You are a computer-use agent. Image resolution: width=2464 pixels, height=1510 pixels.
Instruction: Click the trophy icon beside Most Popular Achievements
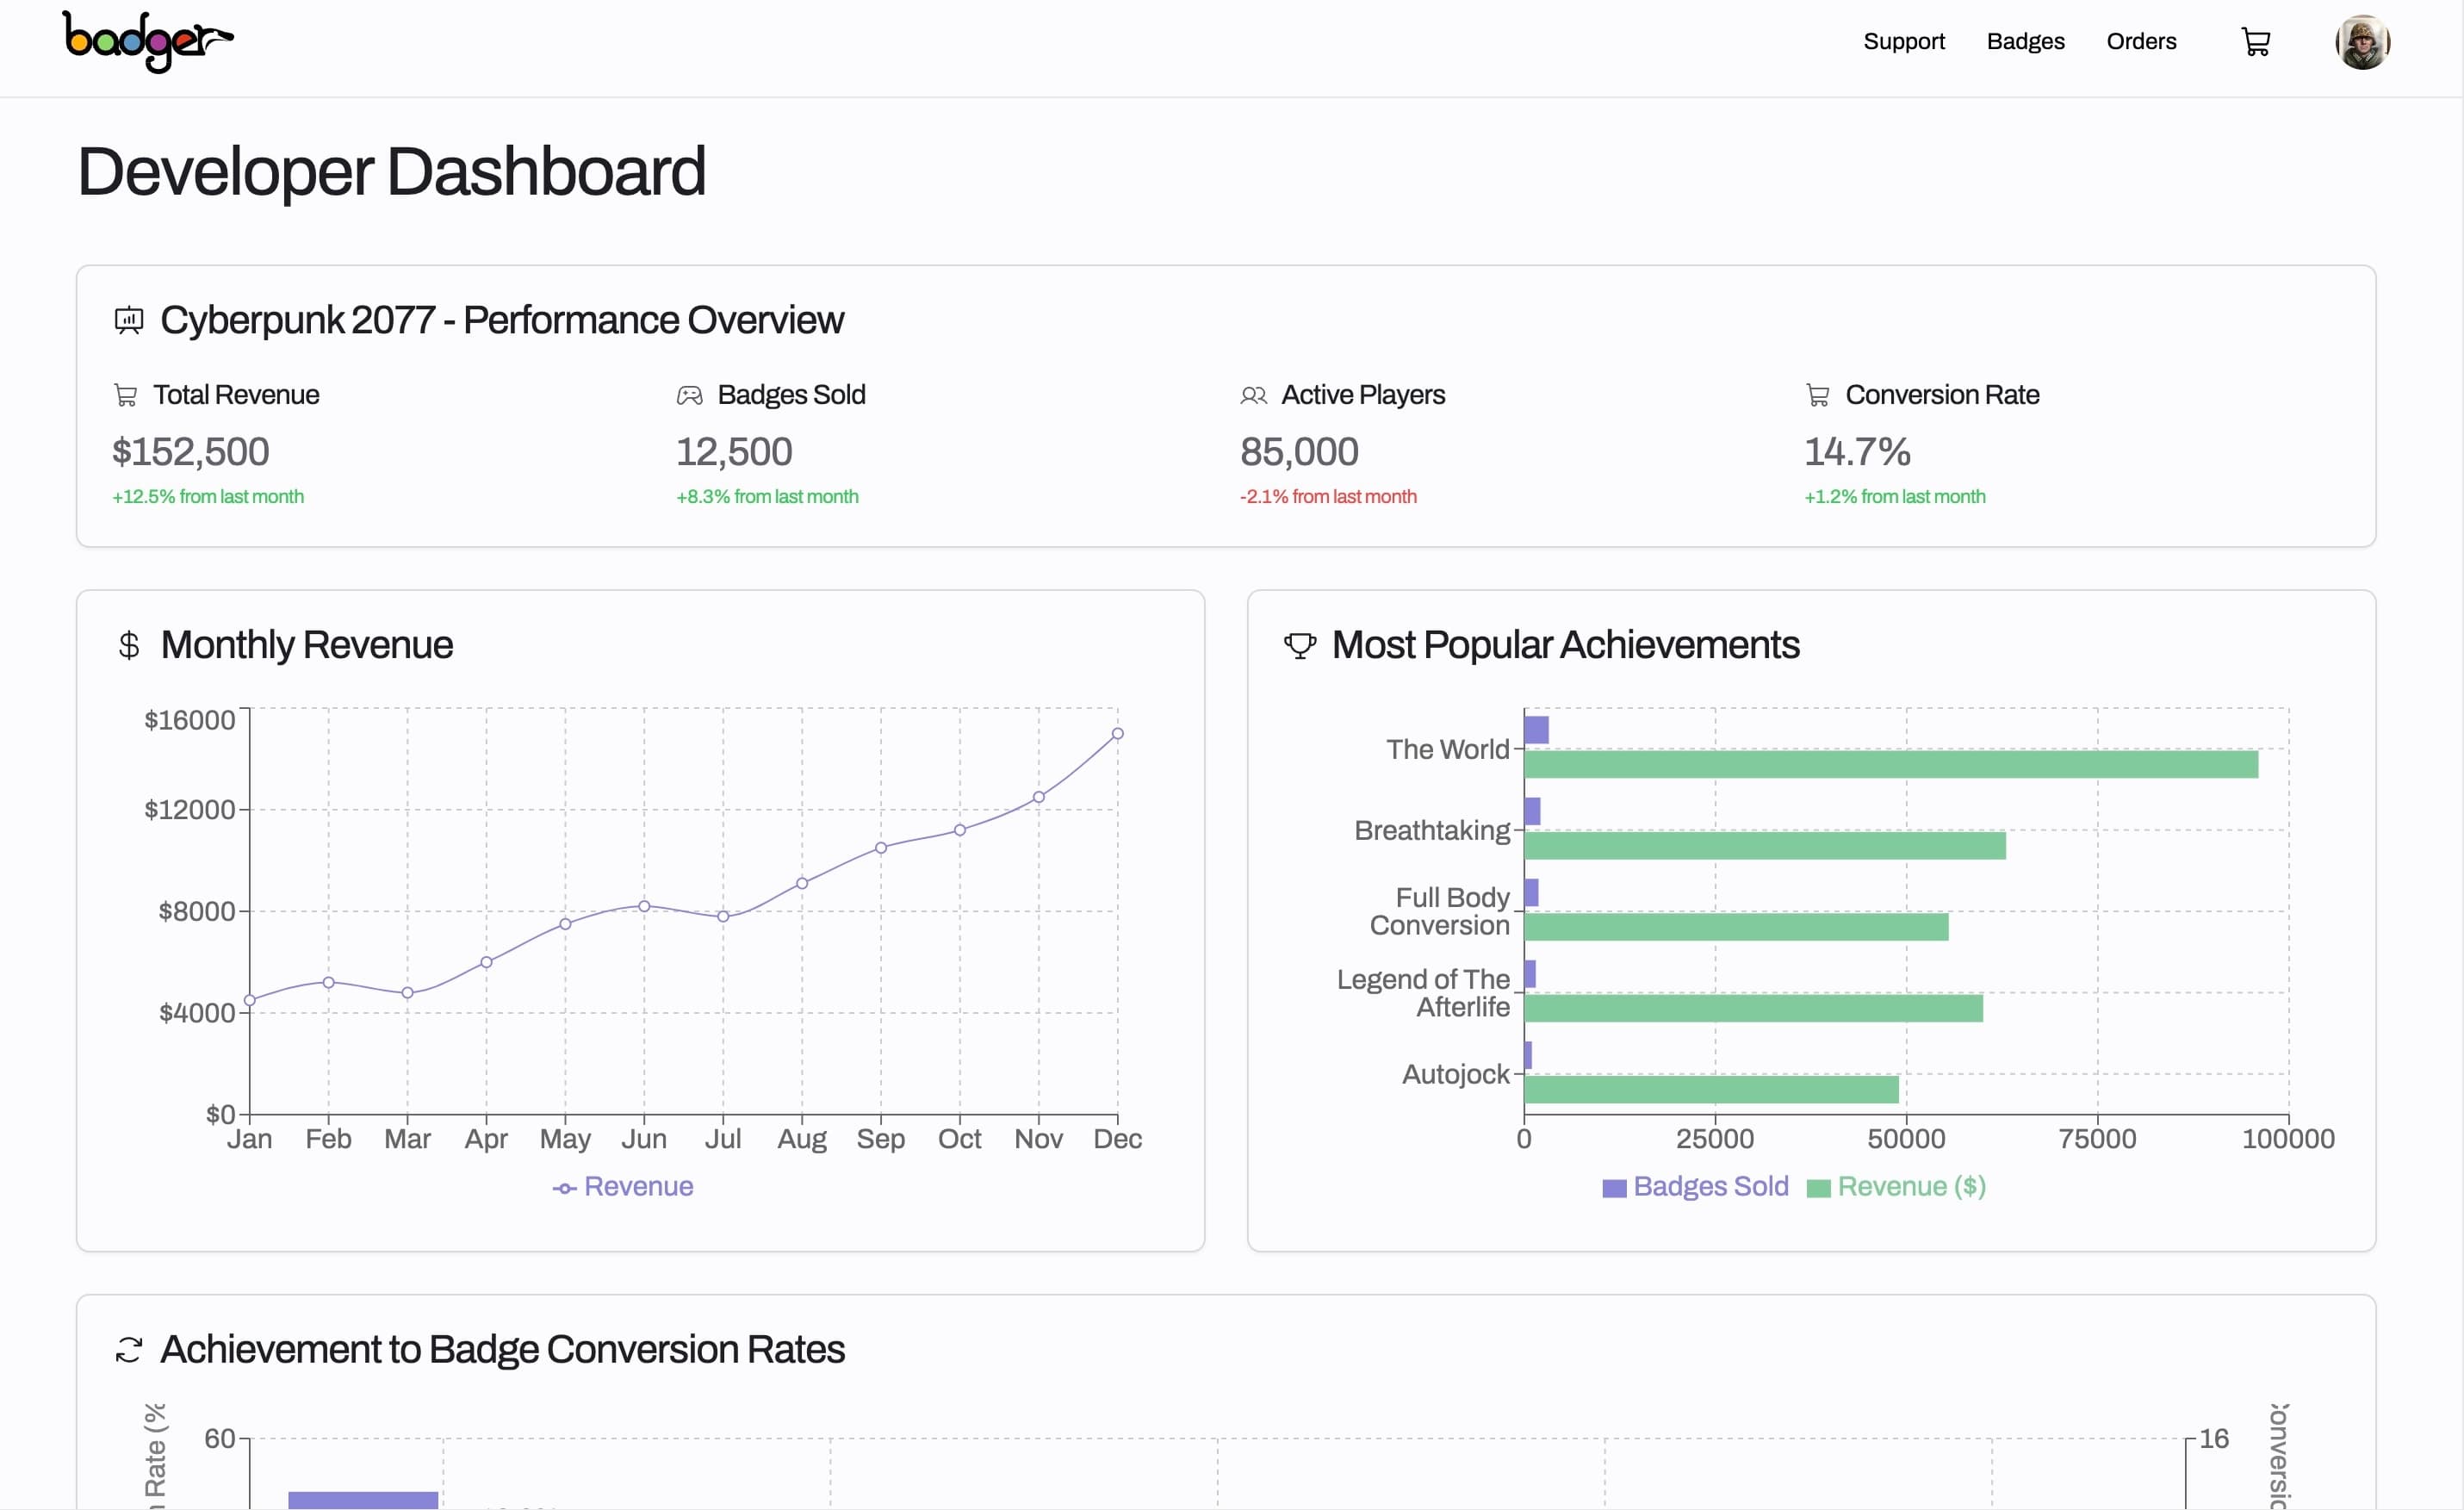pos(1300,646)
